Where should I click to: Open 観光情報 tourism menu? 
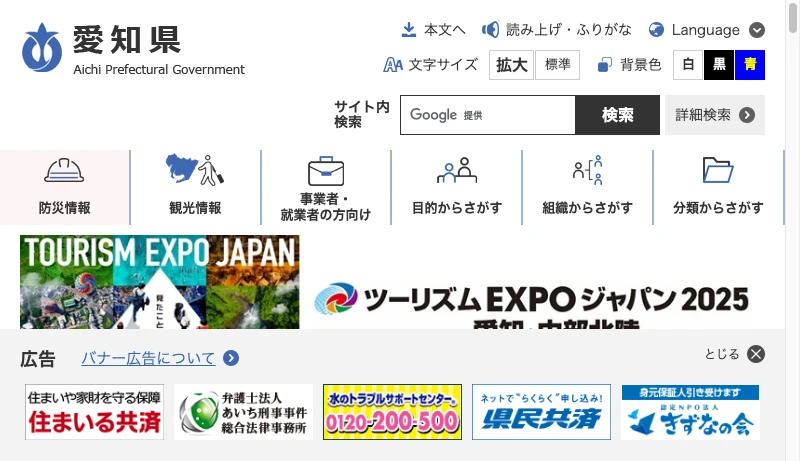pos(195,187)
